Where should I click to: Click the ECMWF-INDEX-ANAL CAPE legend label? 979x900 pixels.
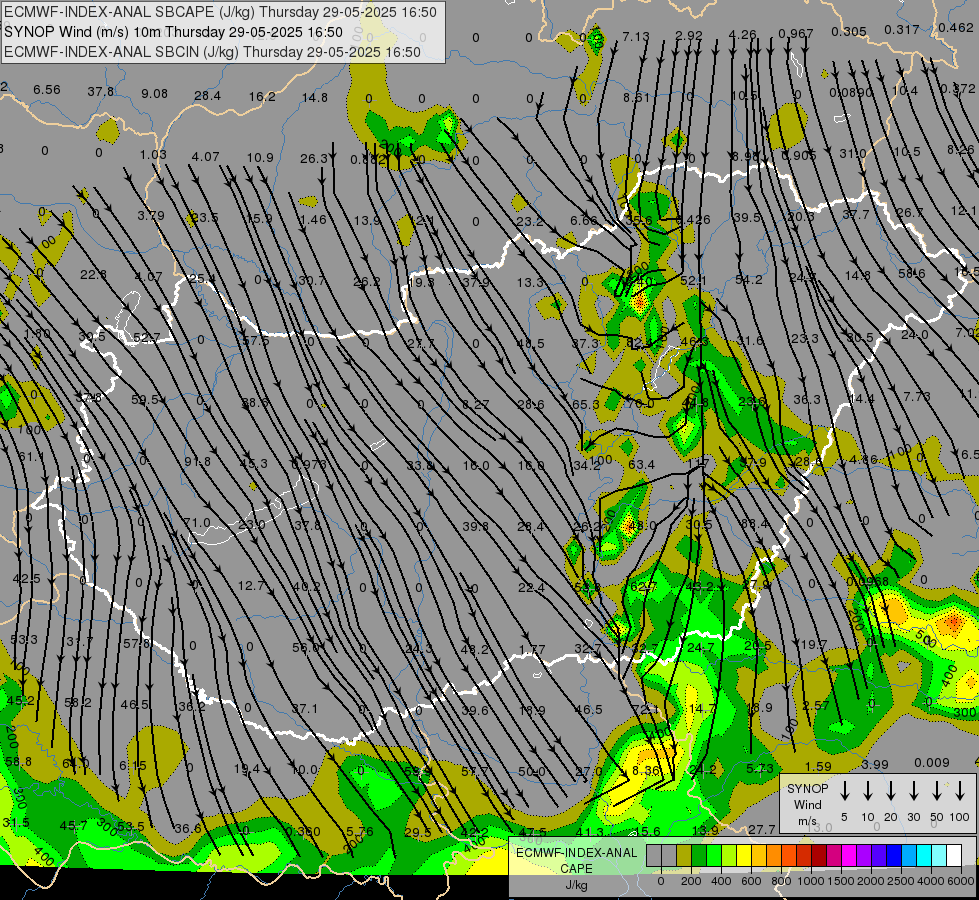pos(576,860)
